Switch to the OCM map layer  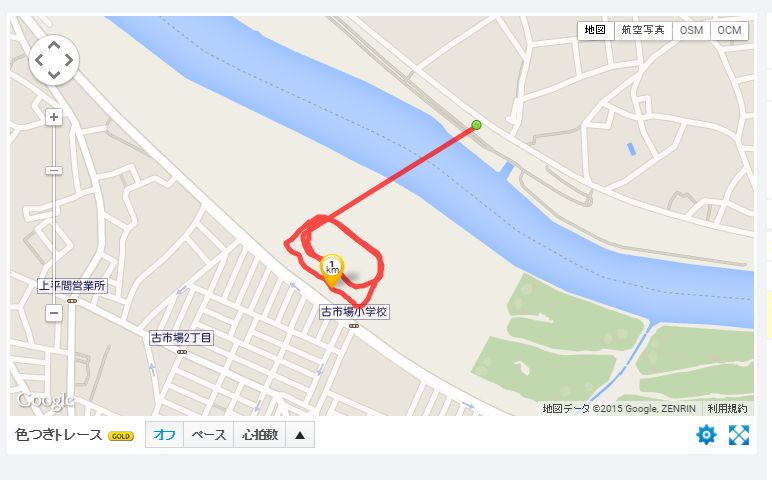tap(729, 30)
